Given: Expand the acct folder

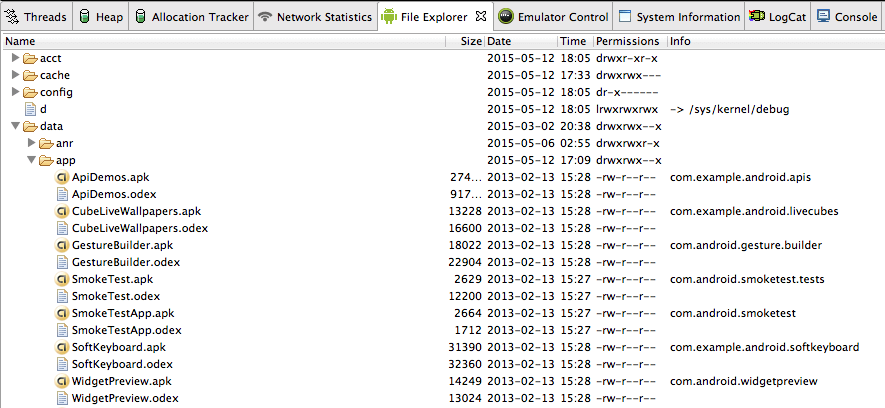Looking at the screenshot, I should pyautogui.click(x=16, y=58).
